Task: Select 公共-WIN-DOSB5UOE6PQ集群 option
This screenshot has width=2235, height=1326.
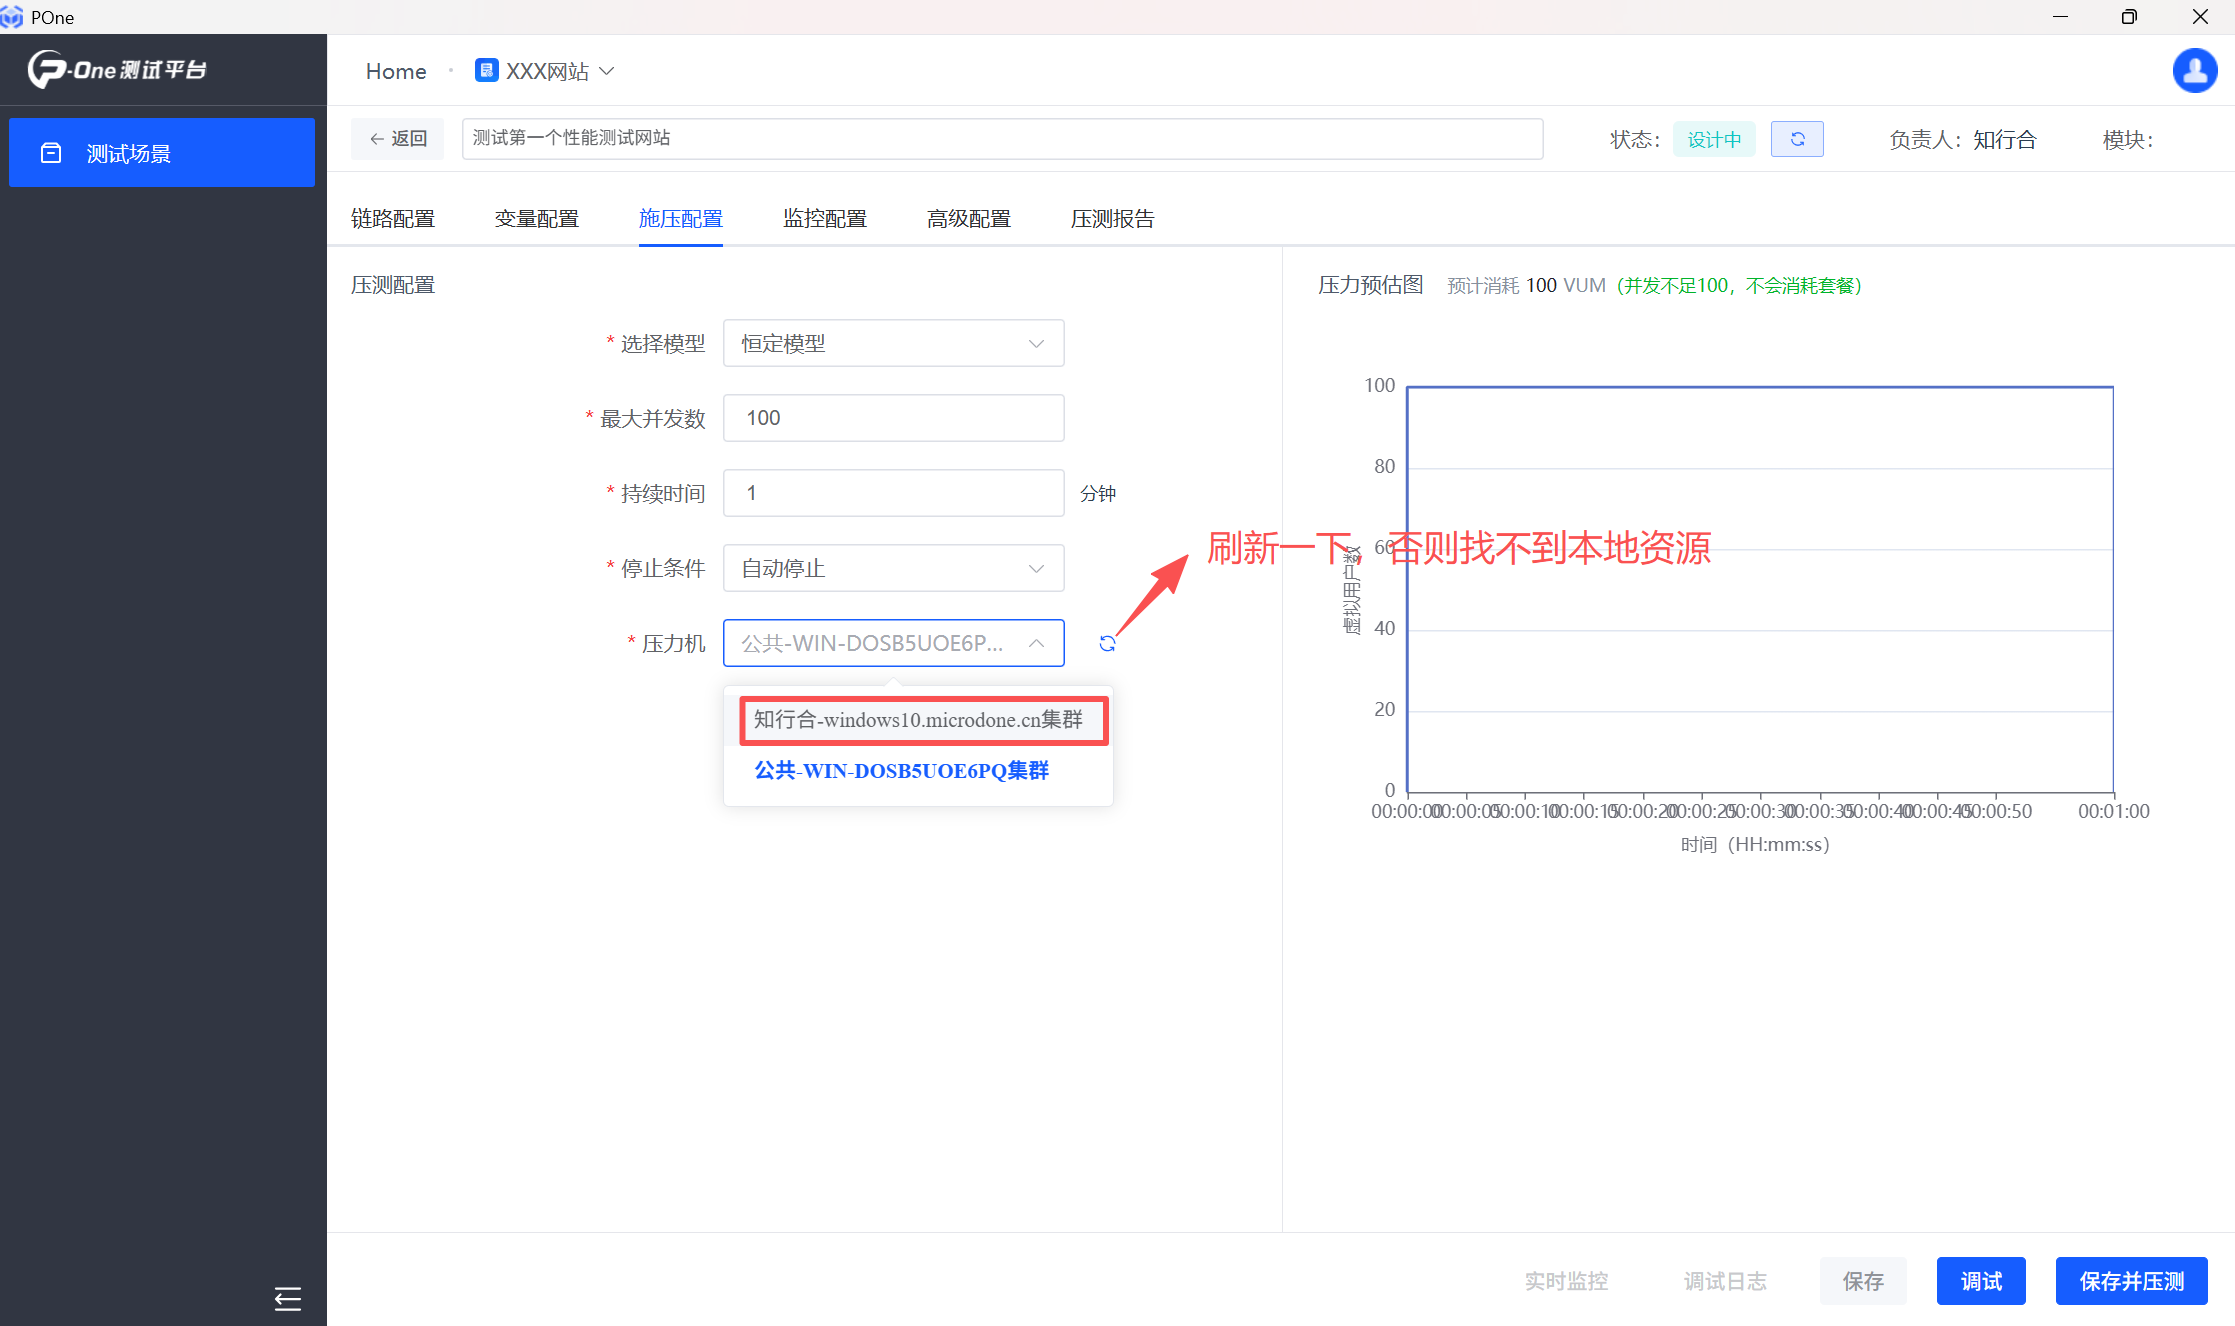Action: (901, 771)
